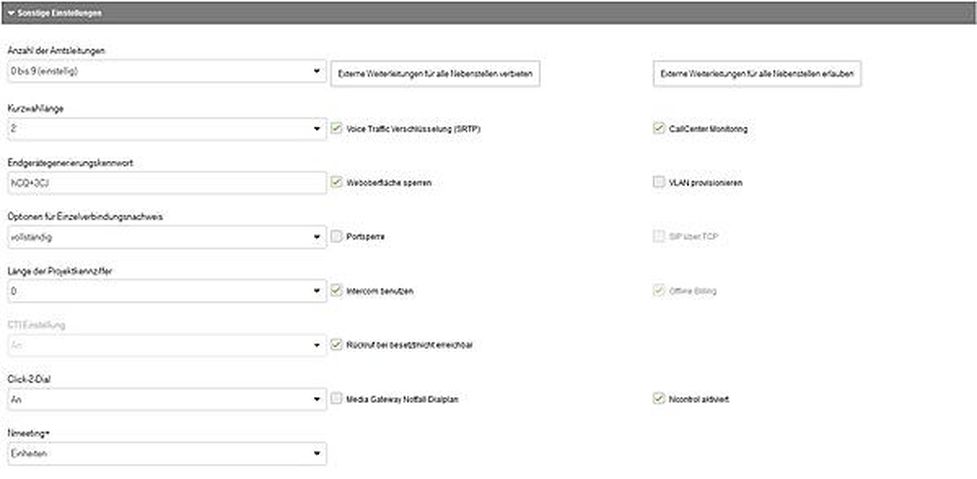Open the CTI Einstellung dropdown
977x479 pixels.
167,346
